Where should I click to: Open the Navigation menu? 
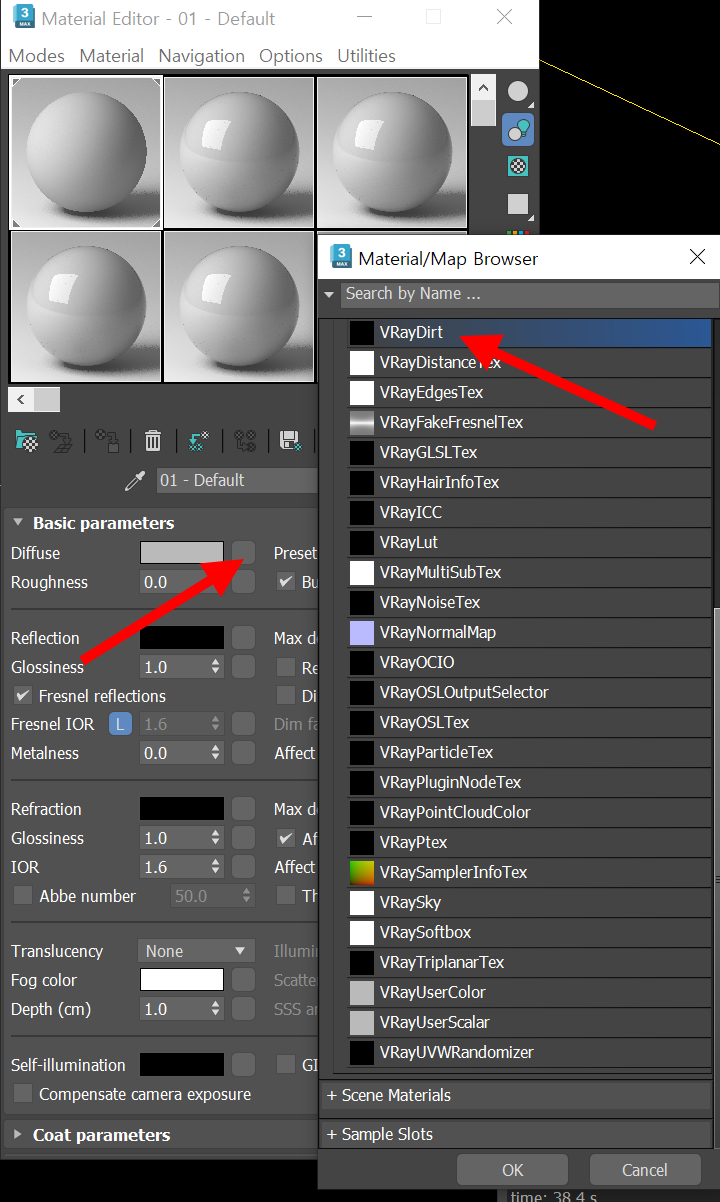click(x=202, y=56)
